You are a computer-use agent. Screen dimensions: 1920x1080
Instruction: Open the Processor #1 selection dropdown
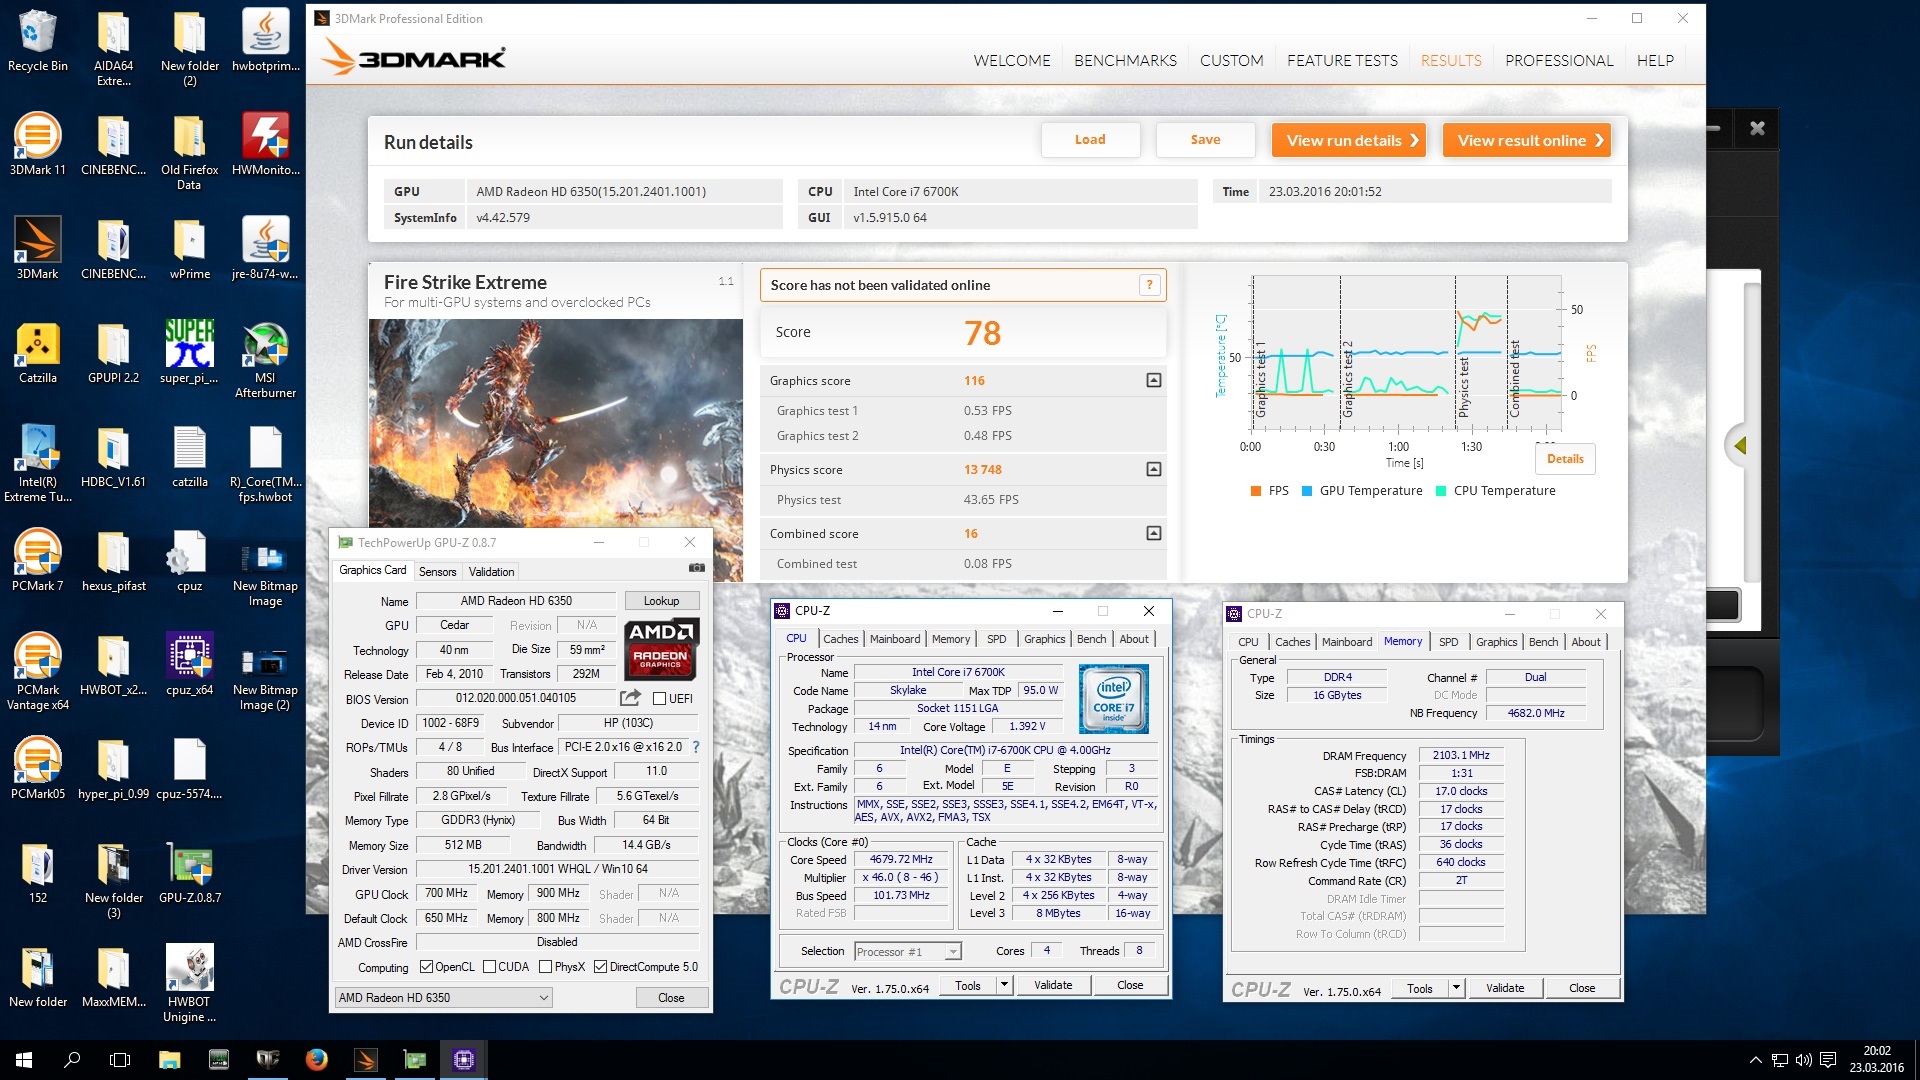[907, 951]
